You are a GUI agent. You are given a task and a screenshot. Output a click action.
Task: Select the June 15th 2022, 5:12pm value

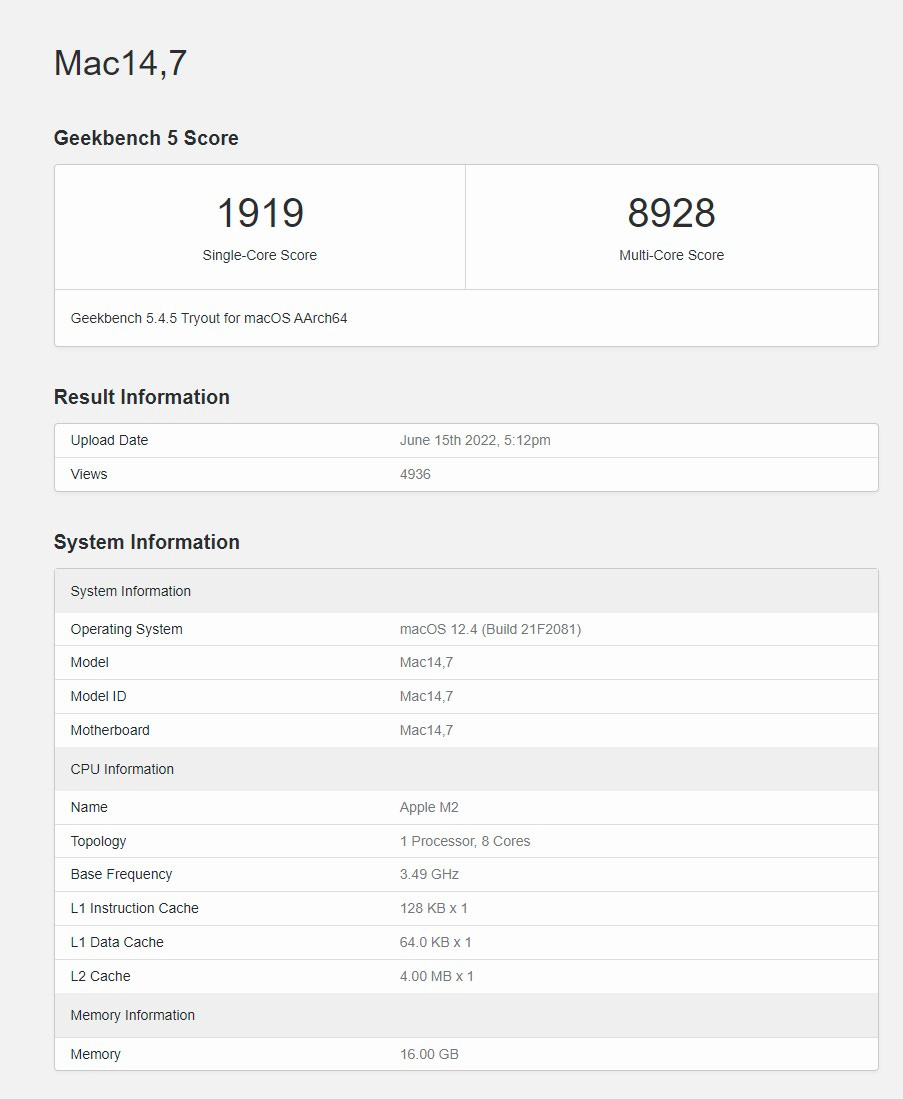click(x=475, y=440)
